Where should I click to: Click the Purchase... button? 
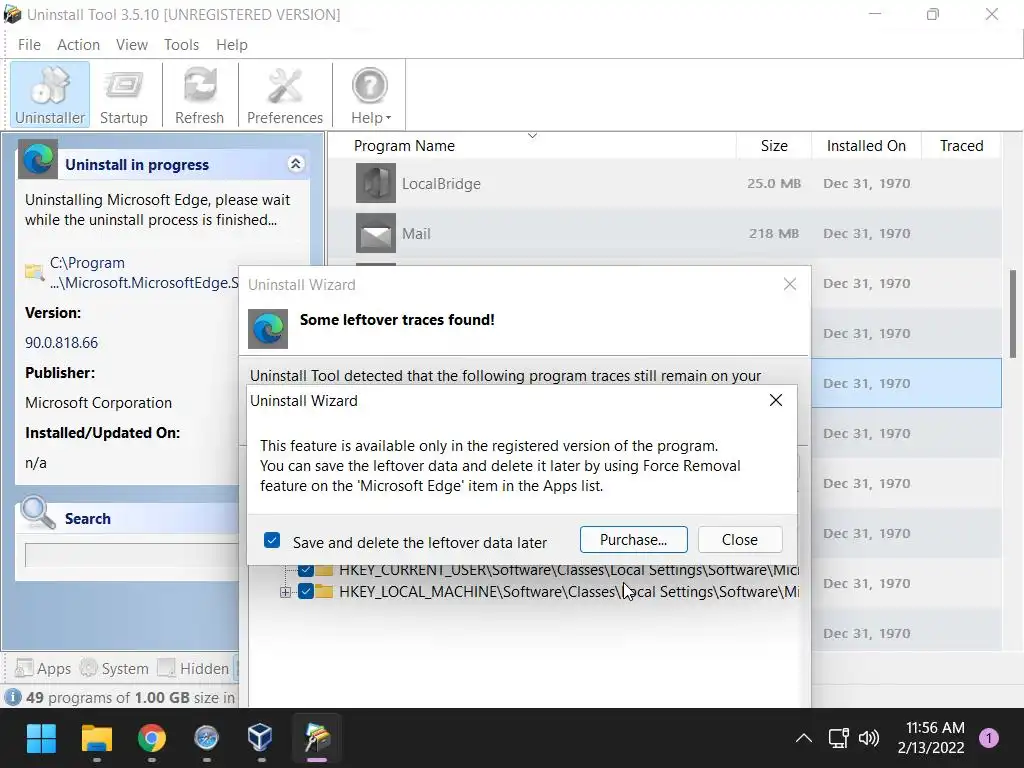[633, 539]
